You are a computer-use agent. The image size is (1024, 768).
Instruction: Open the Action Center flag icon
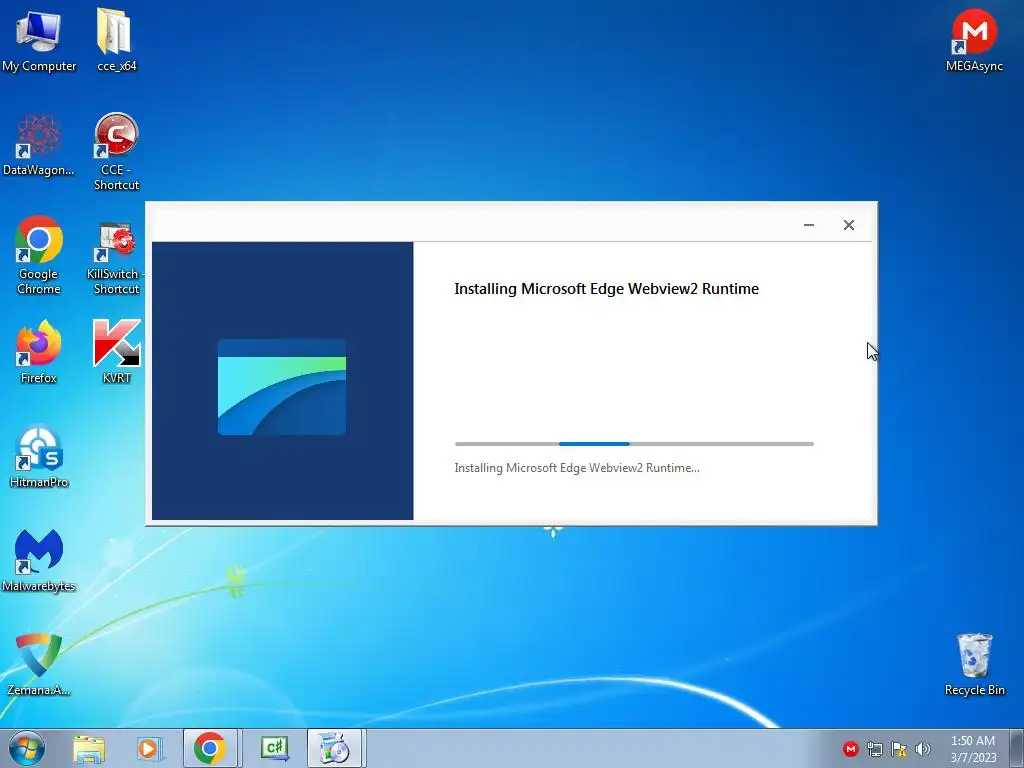coord(899,749)
